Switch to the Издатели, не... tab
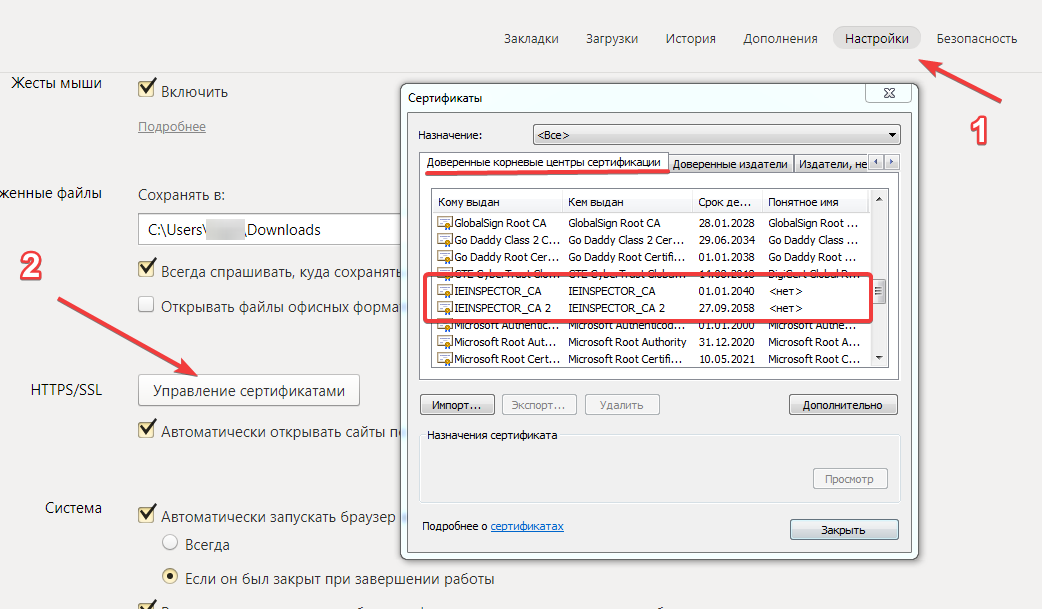Viewport: 1042px width, 609px height. [x=832, y=164]
